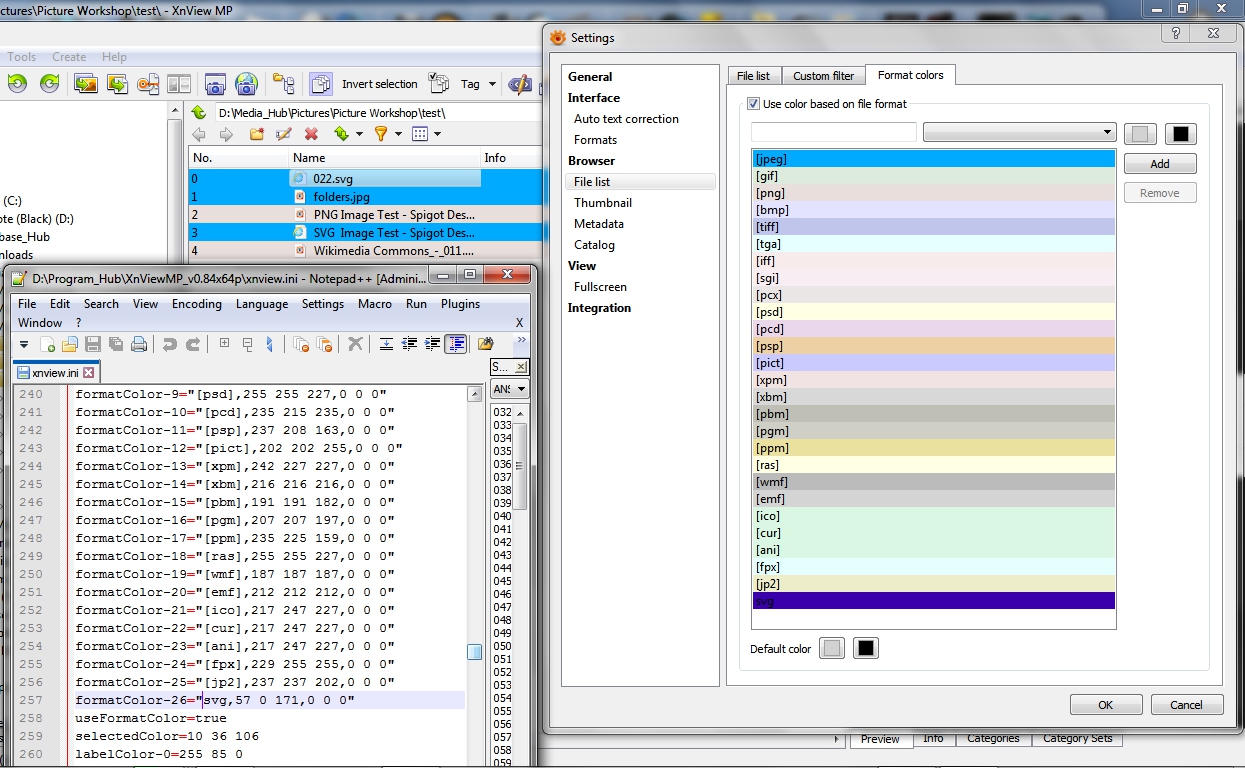Image resolution: width=1245 pixels, height=768 pixels.
Task: Click the print icon in Notepad++ toolbar
Action: tap(139, 344)
